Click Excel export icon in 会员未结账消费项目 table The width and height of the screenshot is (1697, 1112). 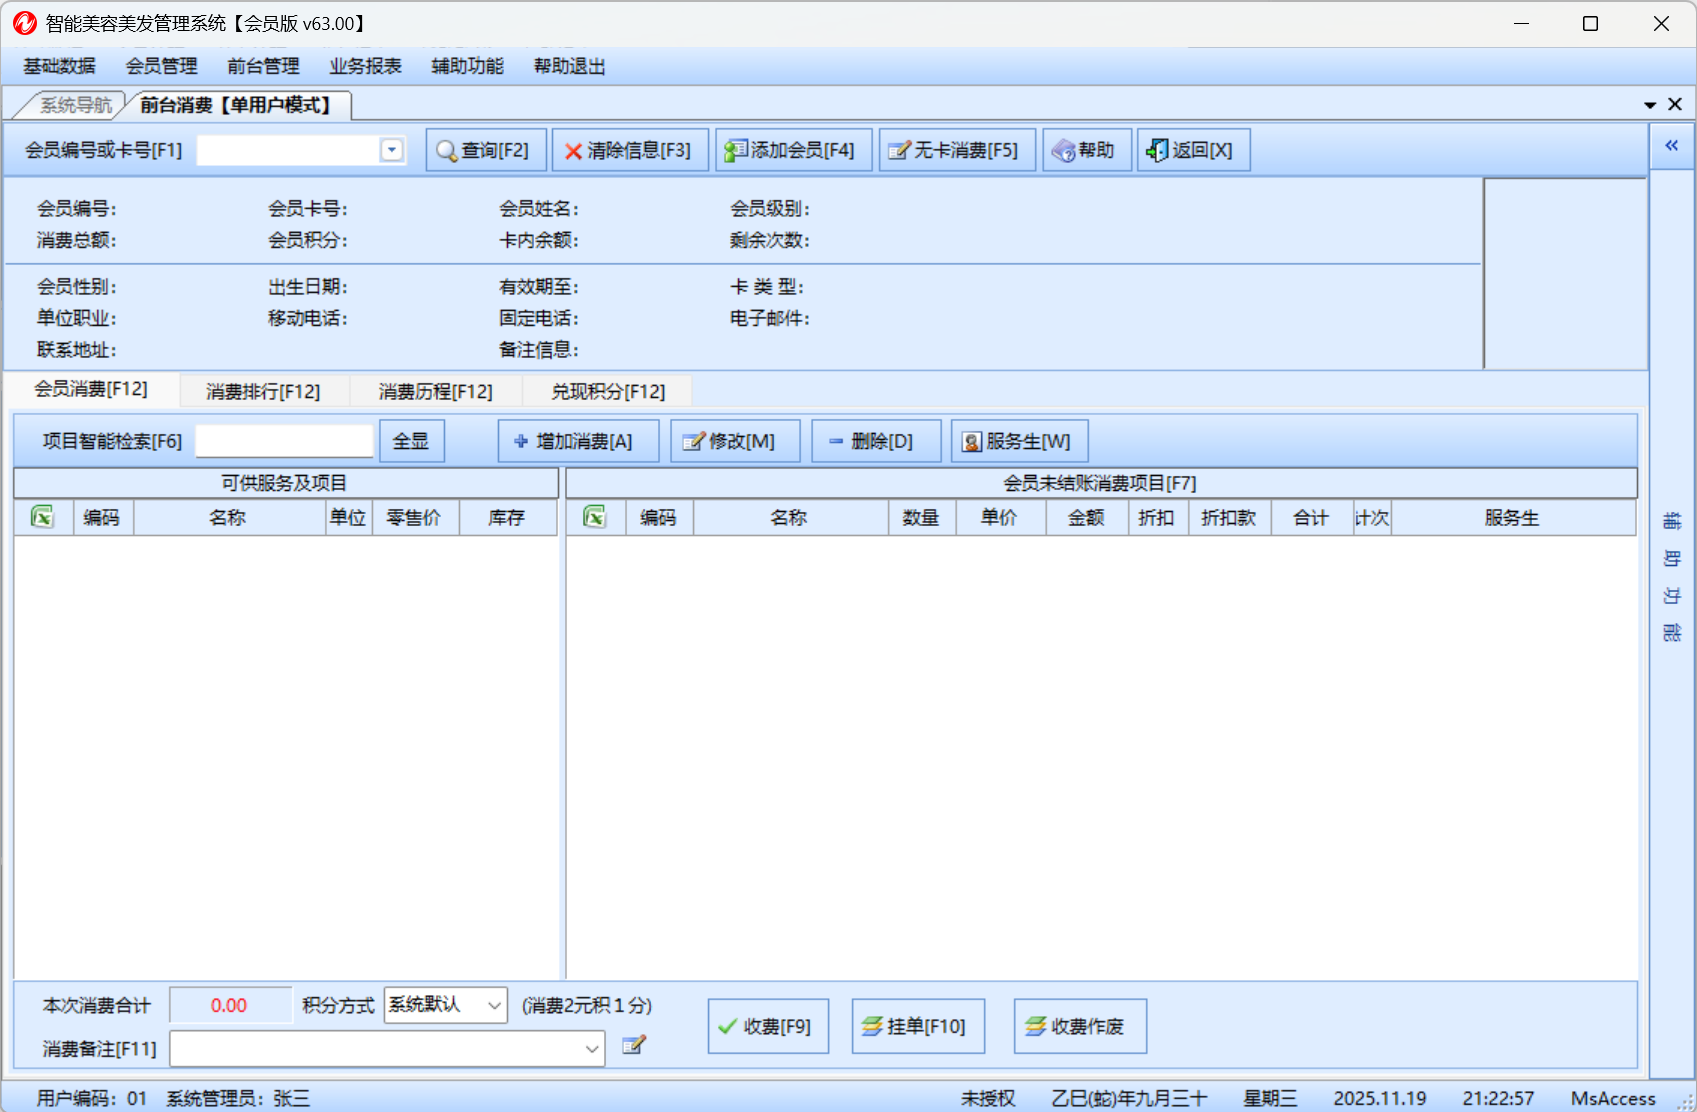tap(595, 517)
